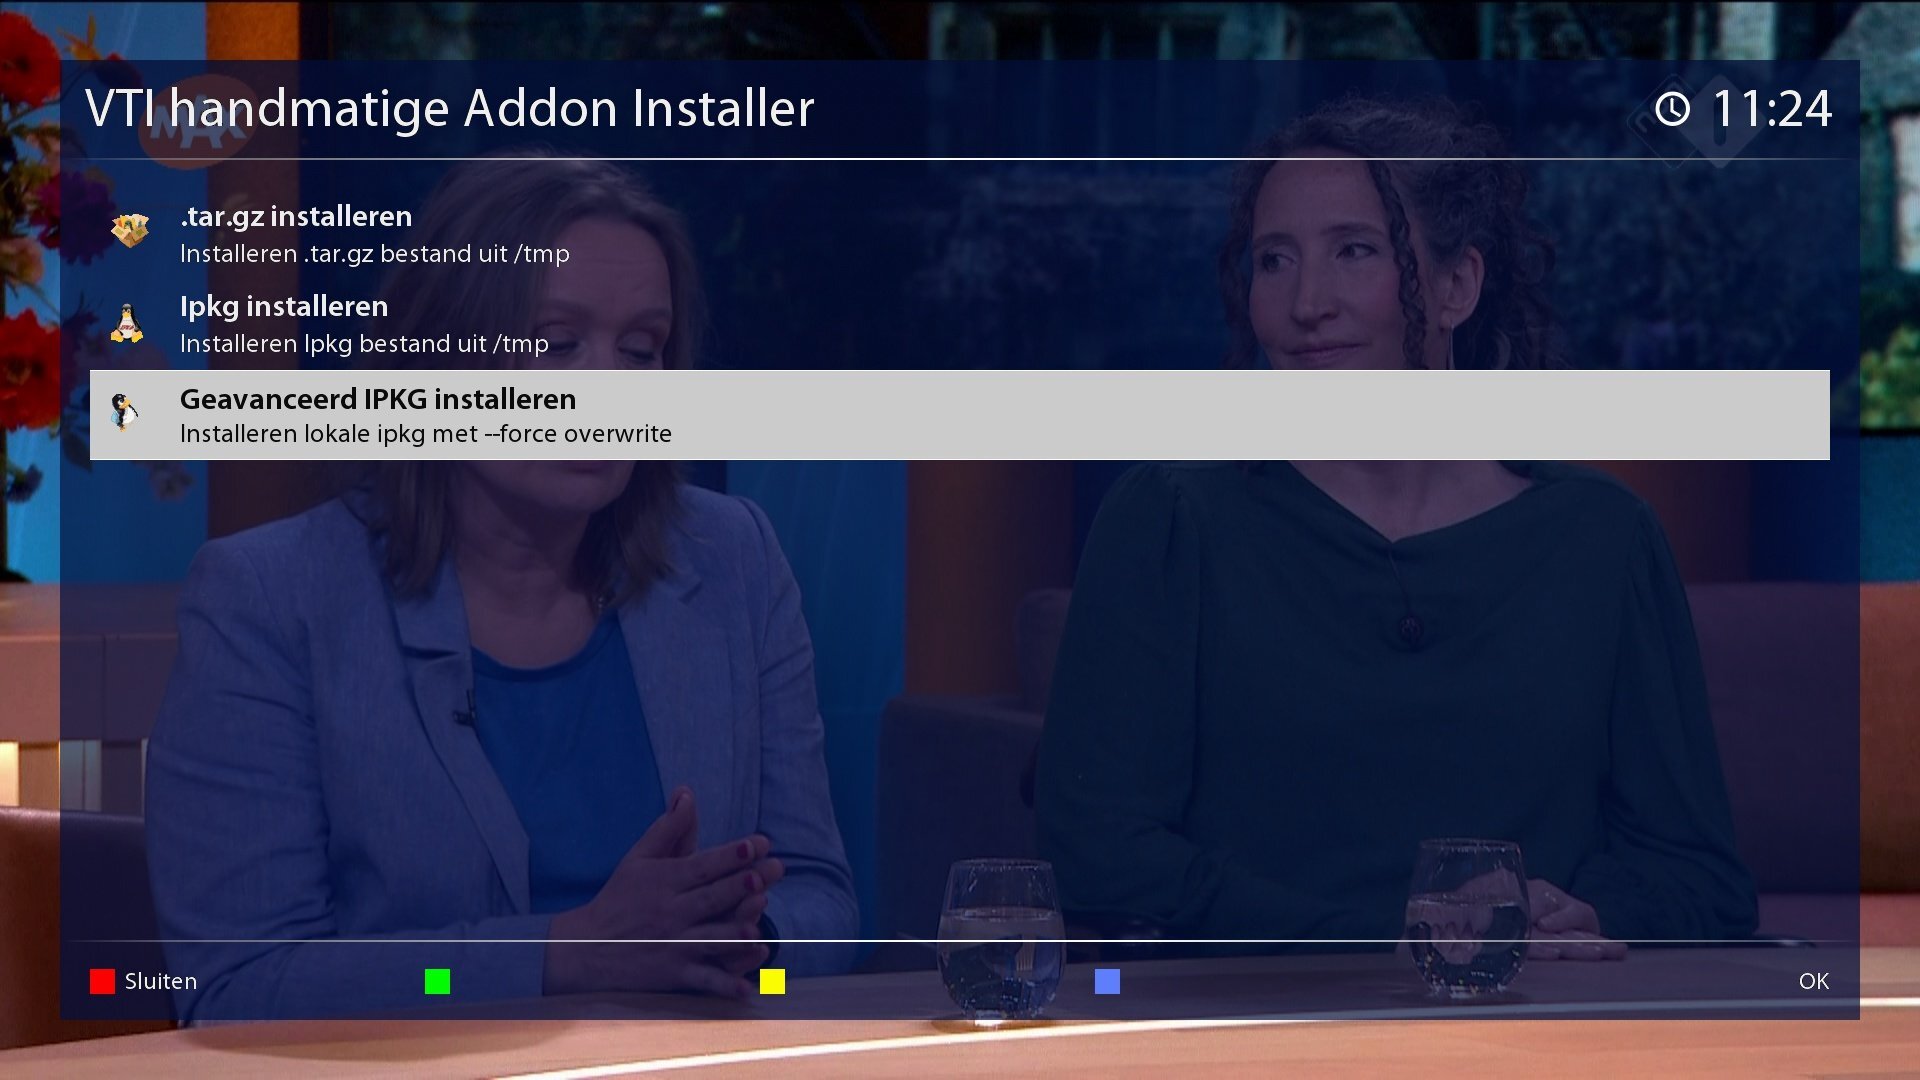Click the Geavanceerd IPKG penguin icon
This screenshot has height=1080, width=1920.
click(x=125, y=412)
